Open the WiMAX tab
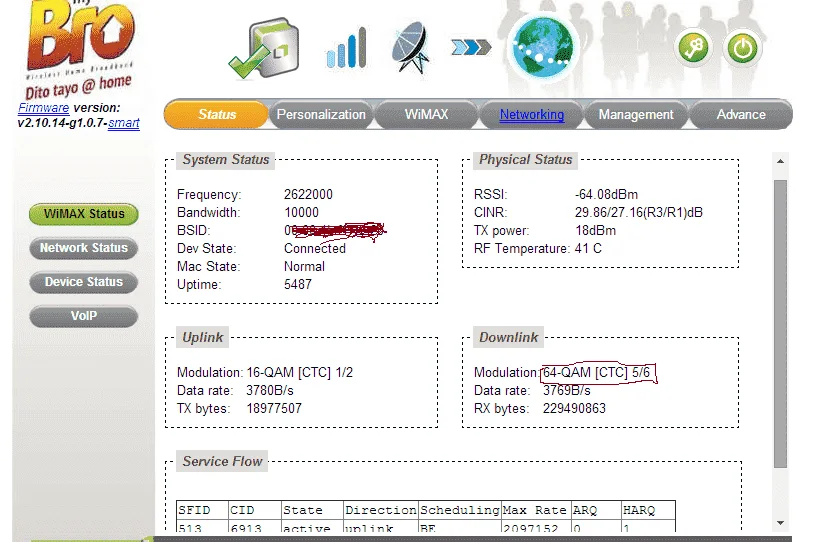Viewport: 838px width, 542px height. point(426,114)
